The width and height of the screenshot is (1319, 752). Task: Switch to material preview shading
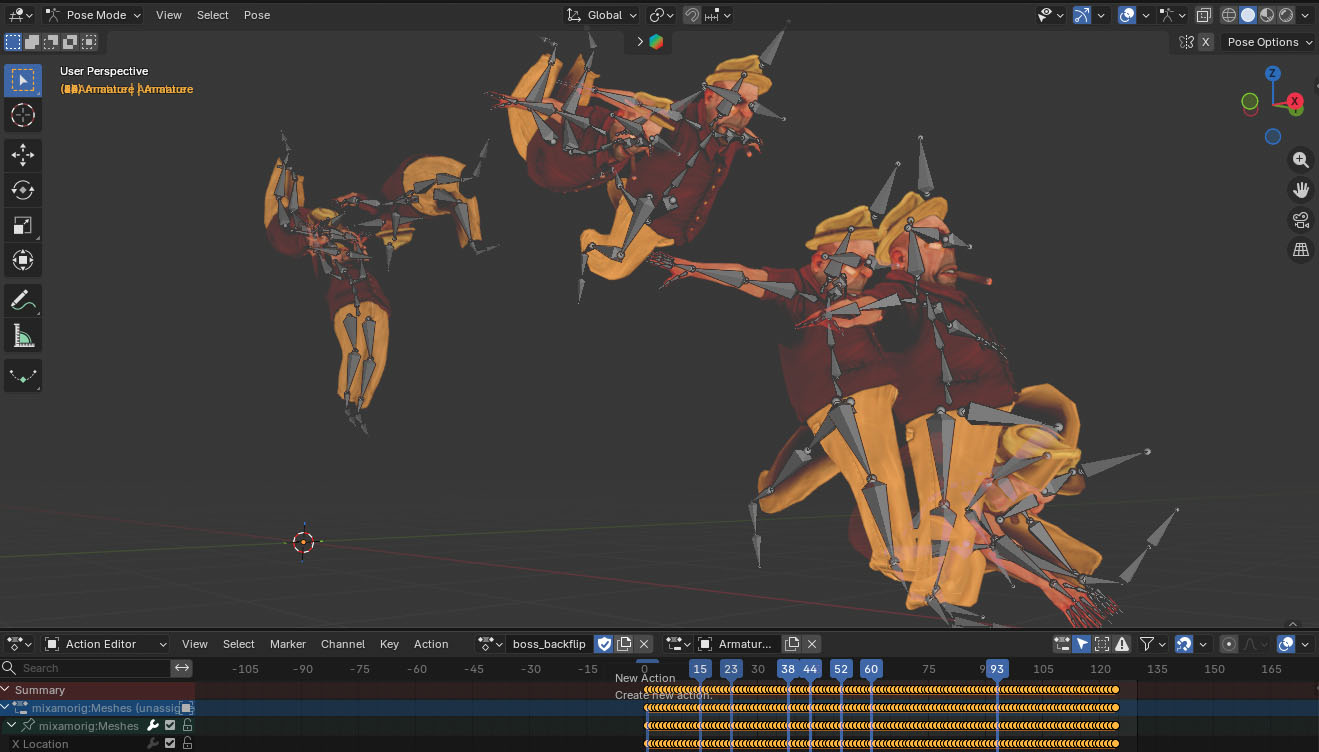[x=1267, y=15]
